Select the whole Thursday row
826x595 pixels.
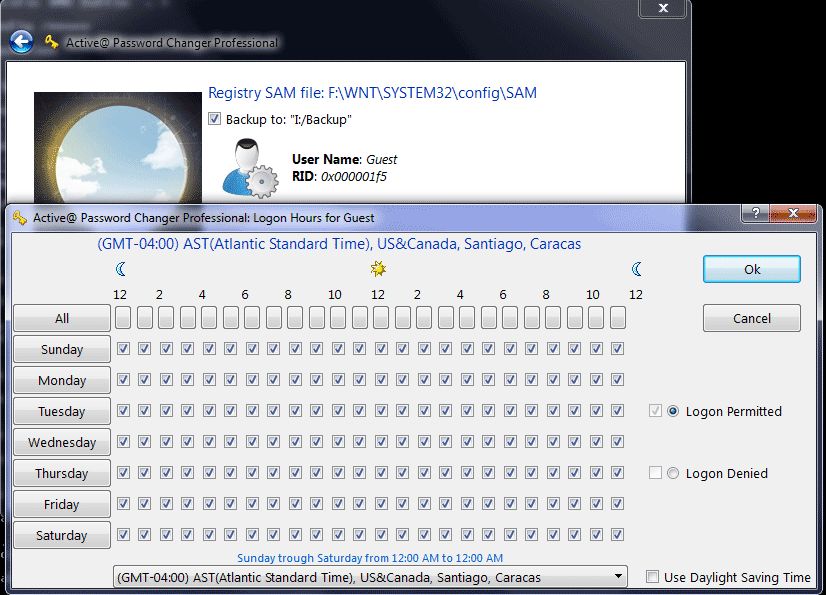pyautogui.click(x=62, y=473)
